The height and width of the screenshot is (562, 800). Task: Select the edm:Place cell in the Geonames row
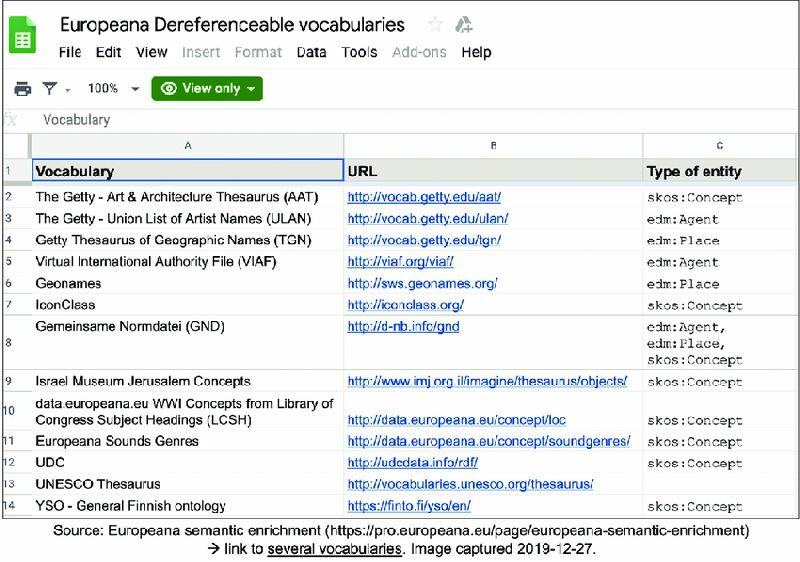(x=719, y=284)
